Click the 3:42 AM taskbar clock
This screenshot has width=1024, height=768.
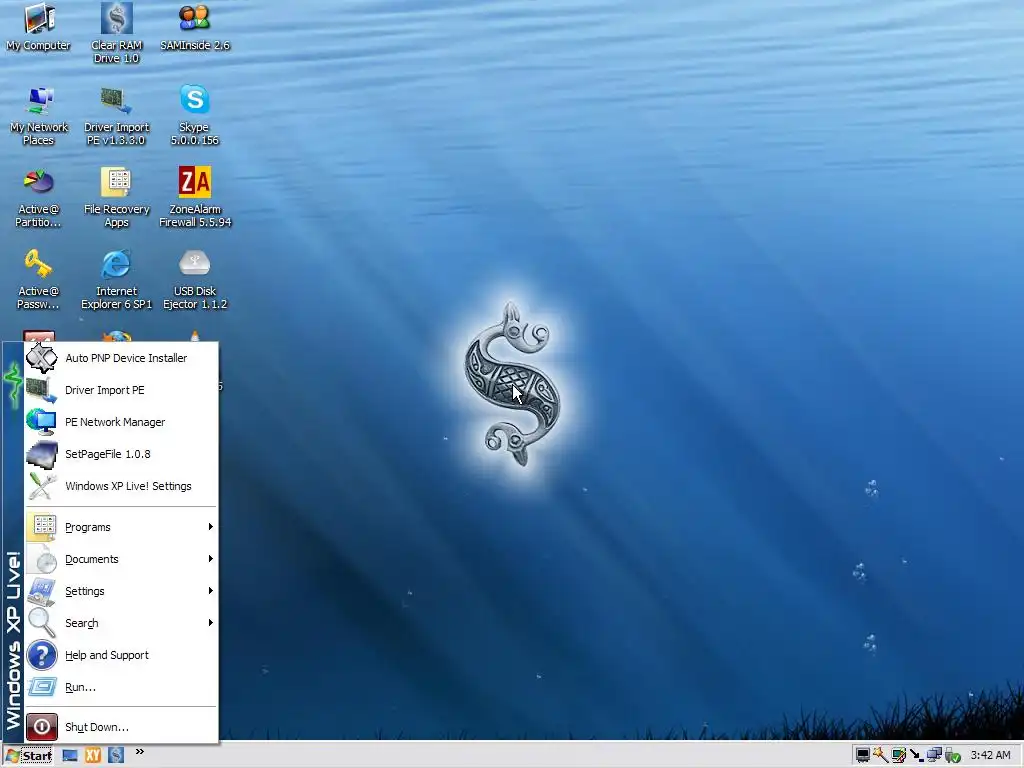[x=990, y=756]
